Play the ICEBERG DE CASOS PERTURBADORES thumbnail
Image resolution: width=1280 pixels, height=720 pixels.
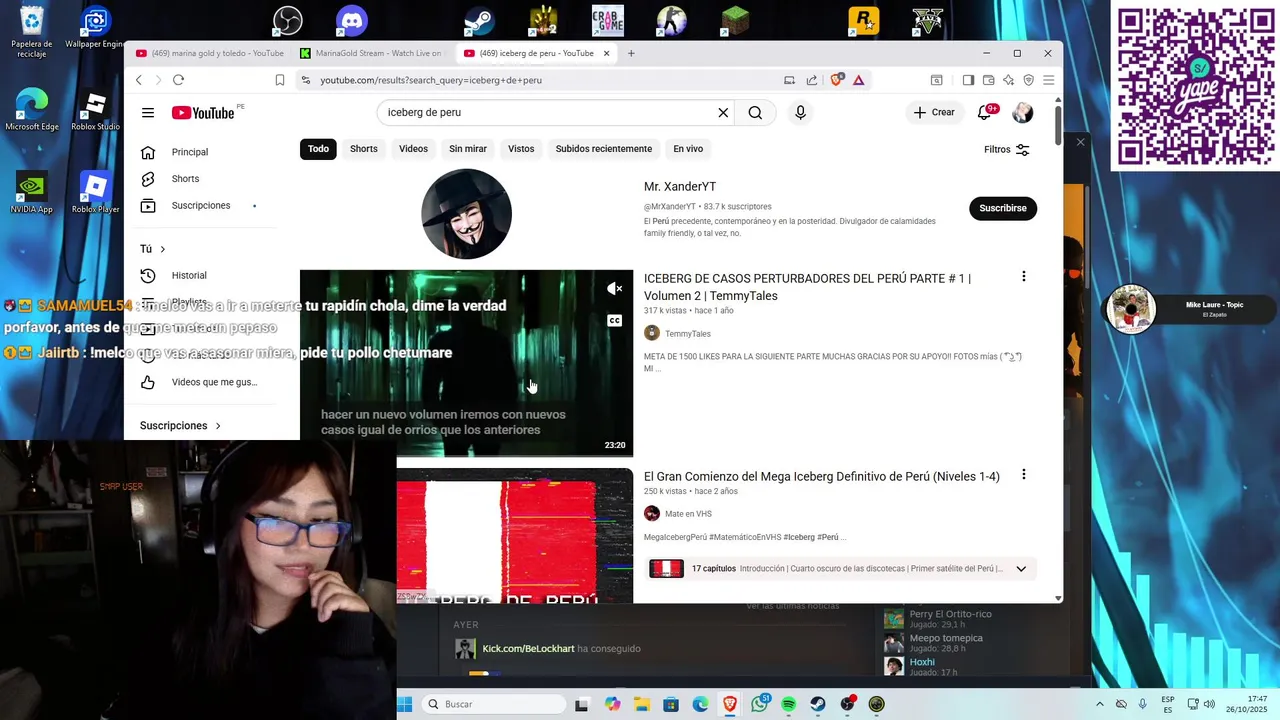pyautogui.click(x=466, y=364)
